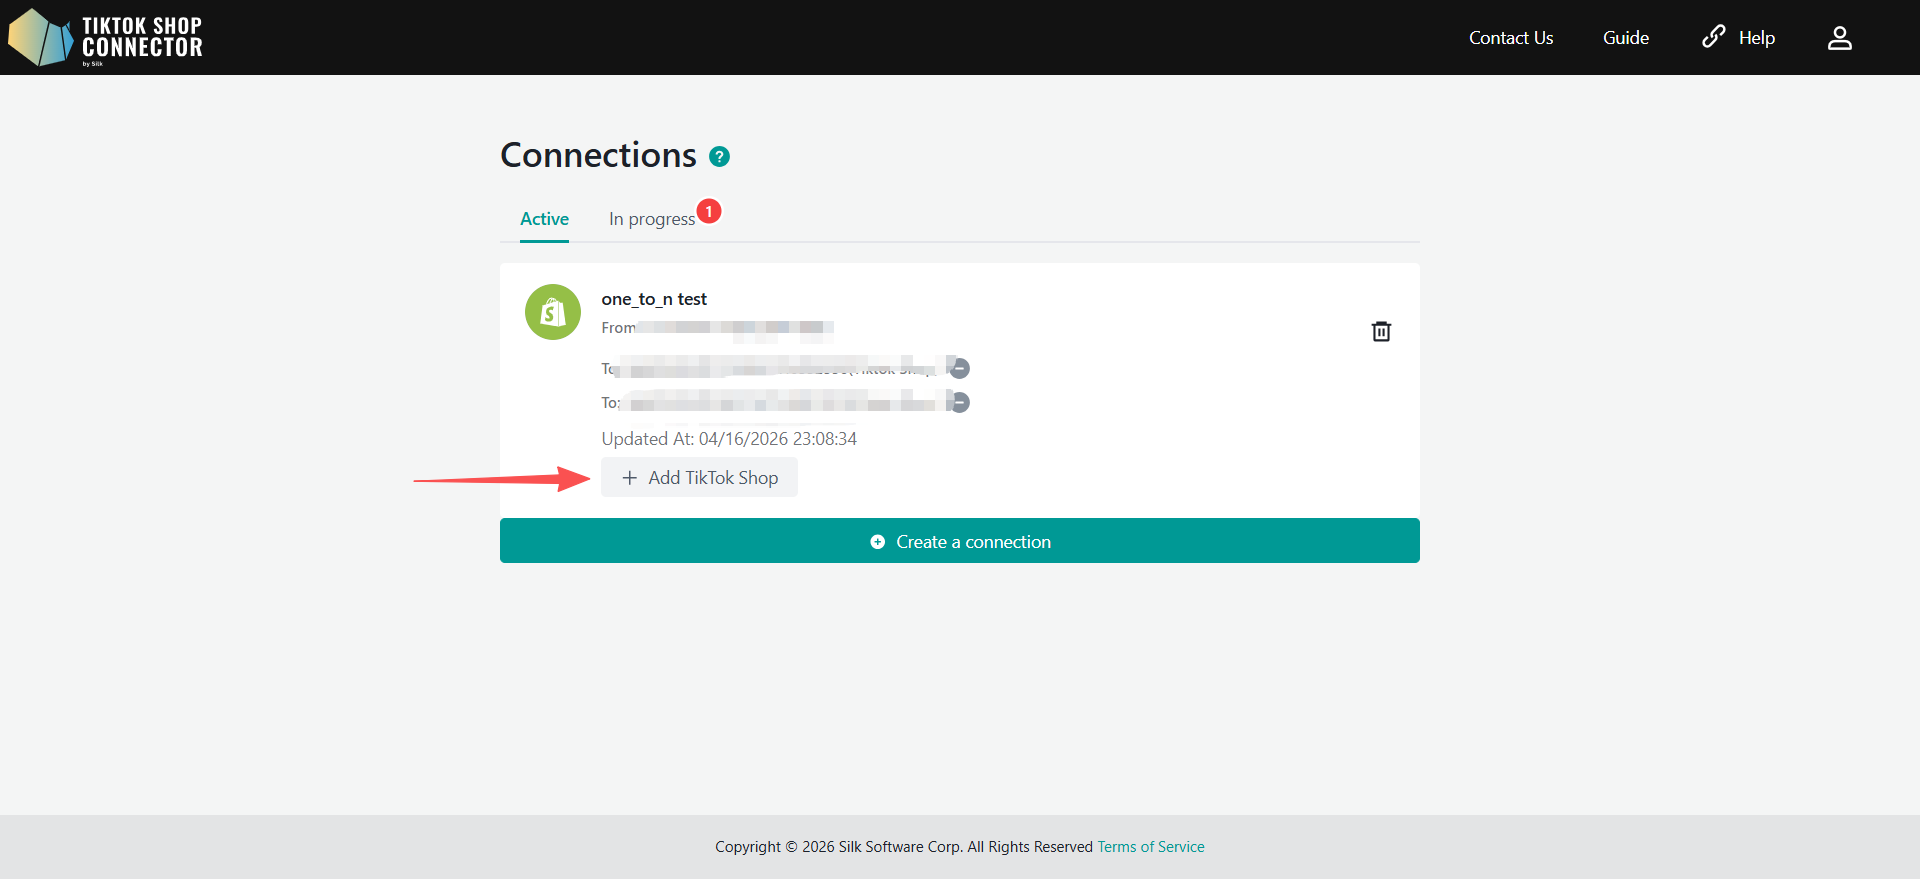Delete the one_to_n test connection via trash icon
Screen dimensions: 1920x879
(1380, 331)
